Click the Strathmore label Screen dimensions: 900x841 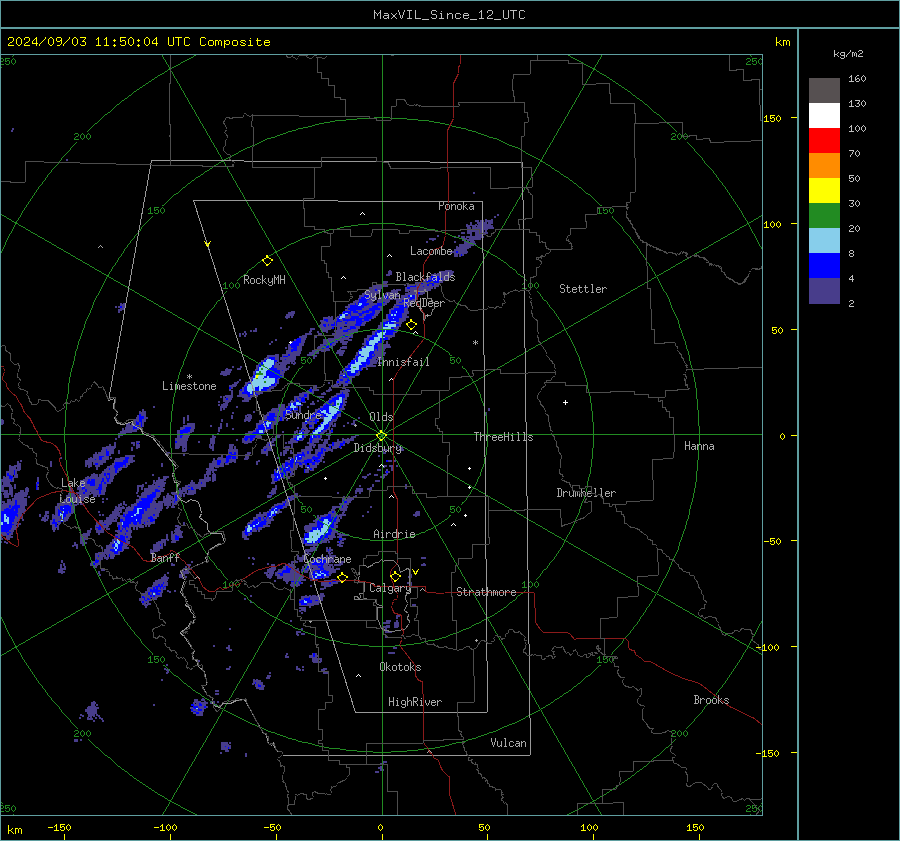[486, 592]
